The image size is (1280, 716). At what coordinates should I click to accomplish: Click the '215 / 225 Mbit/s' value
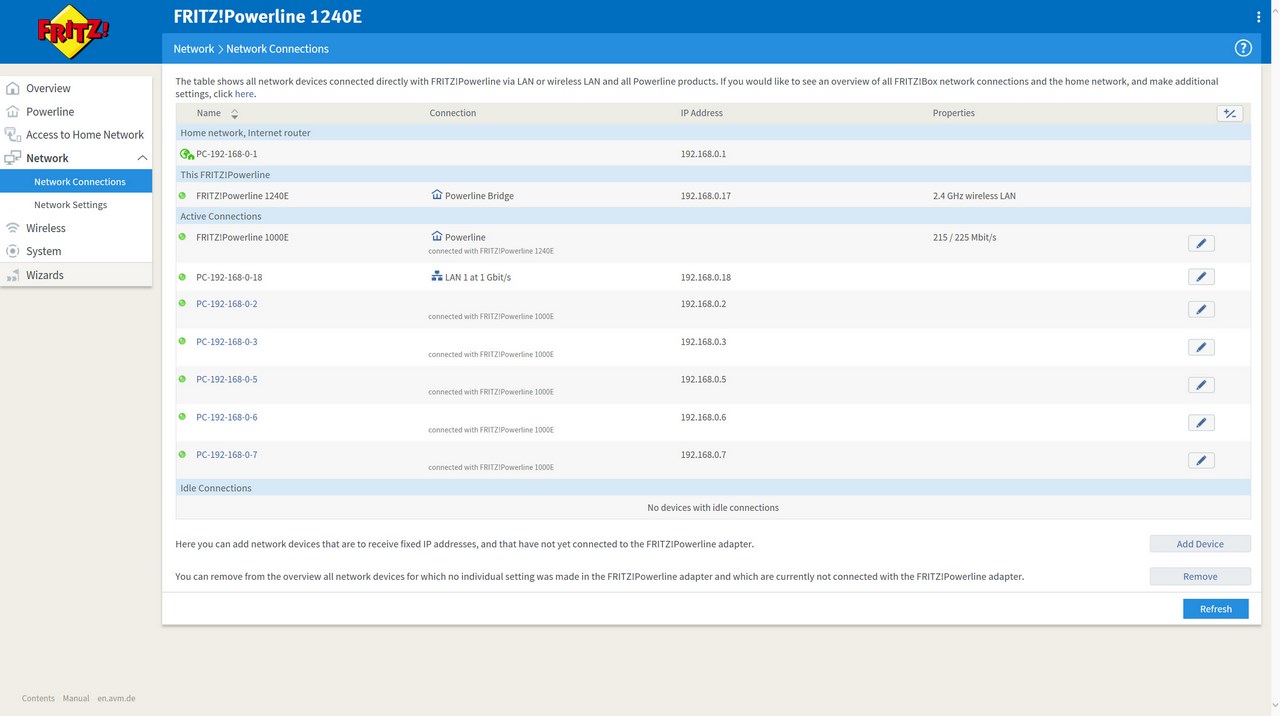click(x=965, y=237)
